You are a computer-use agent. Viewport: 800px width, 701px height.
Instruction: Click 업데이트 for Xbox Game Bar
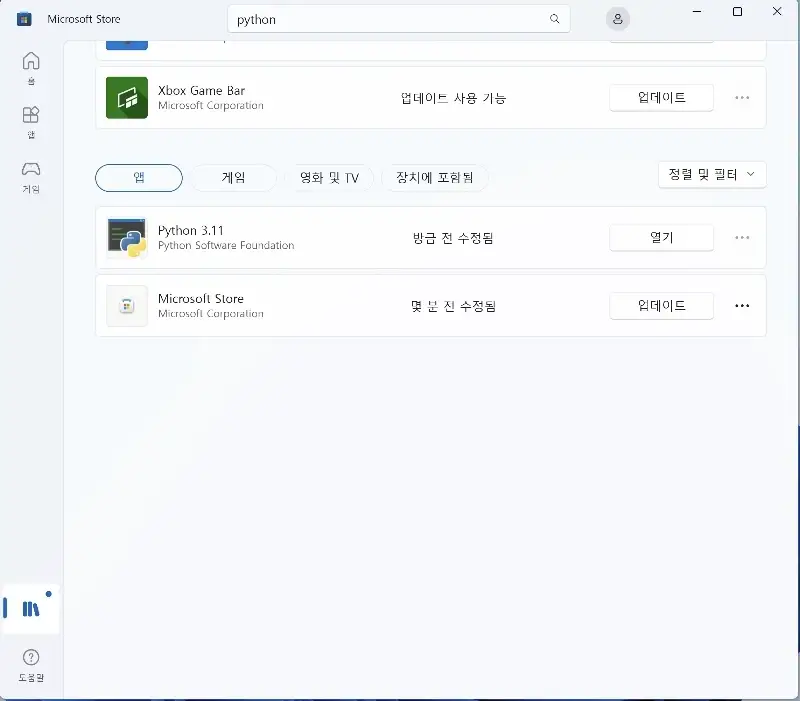pos(661,97)
